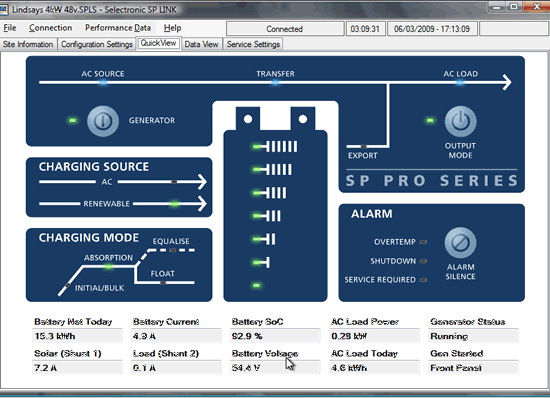Click the CHARGING MODE heading
Screen dimensions: 550x398
pos(89,238)
